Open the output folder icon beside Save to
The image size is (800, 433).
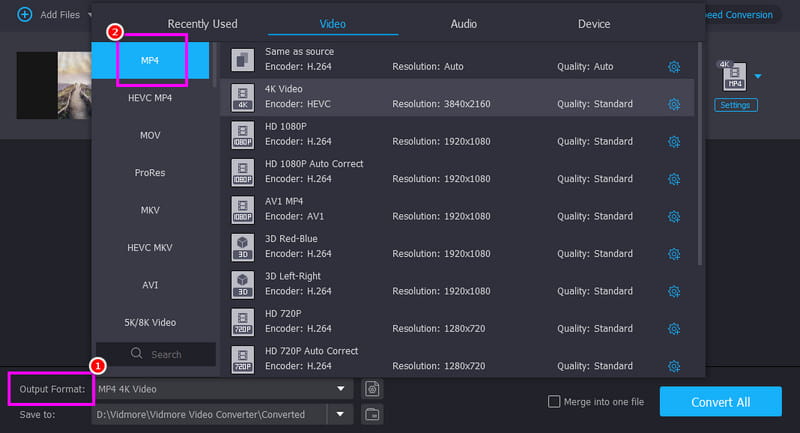coord(372,415)
